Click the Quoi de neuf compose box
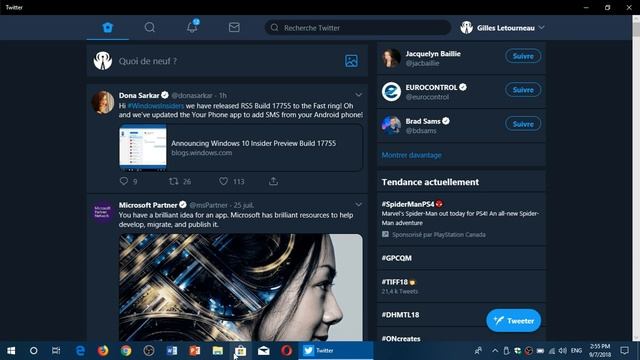 (227, 61)
